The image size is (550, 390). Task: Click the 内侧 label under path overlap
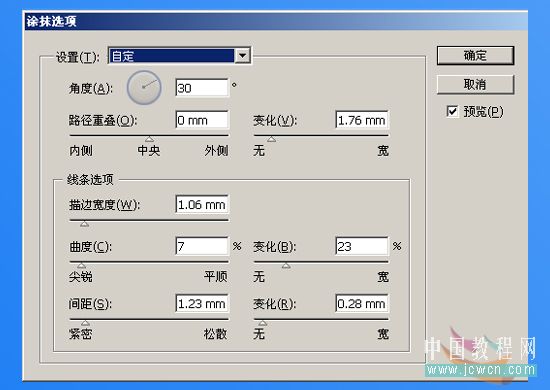[x=81, y=151]
